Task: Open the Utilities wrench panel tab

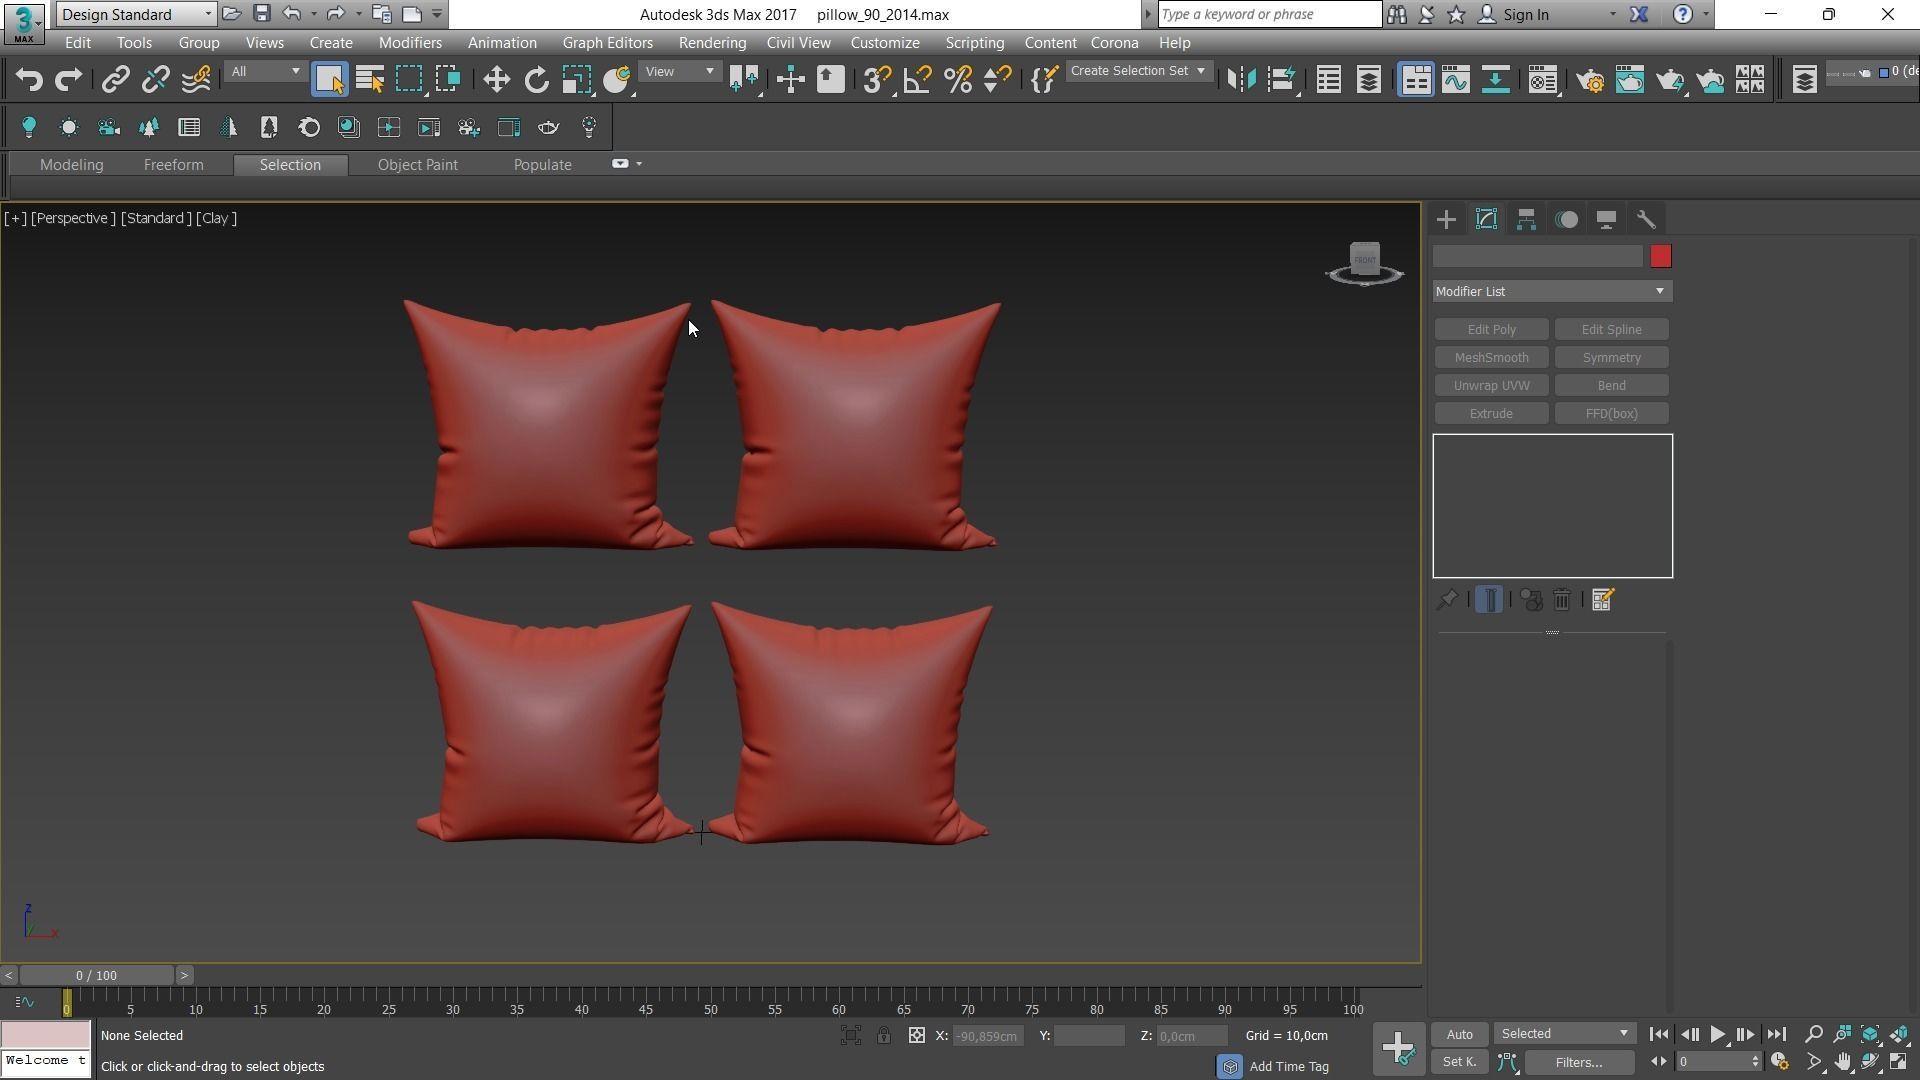Action: [1646, 220]
